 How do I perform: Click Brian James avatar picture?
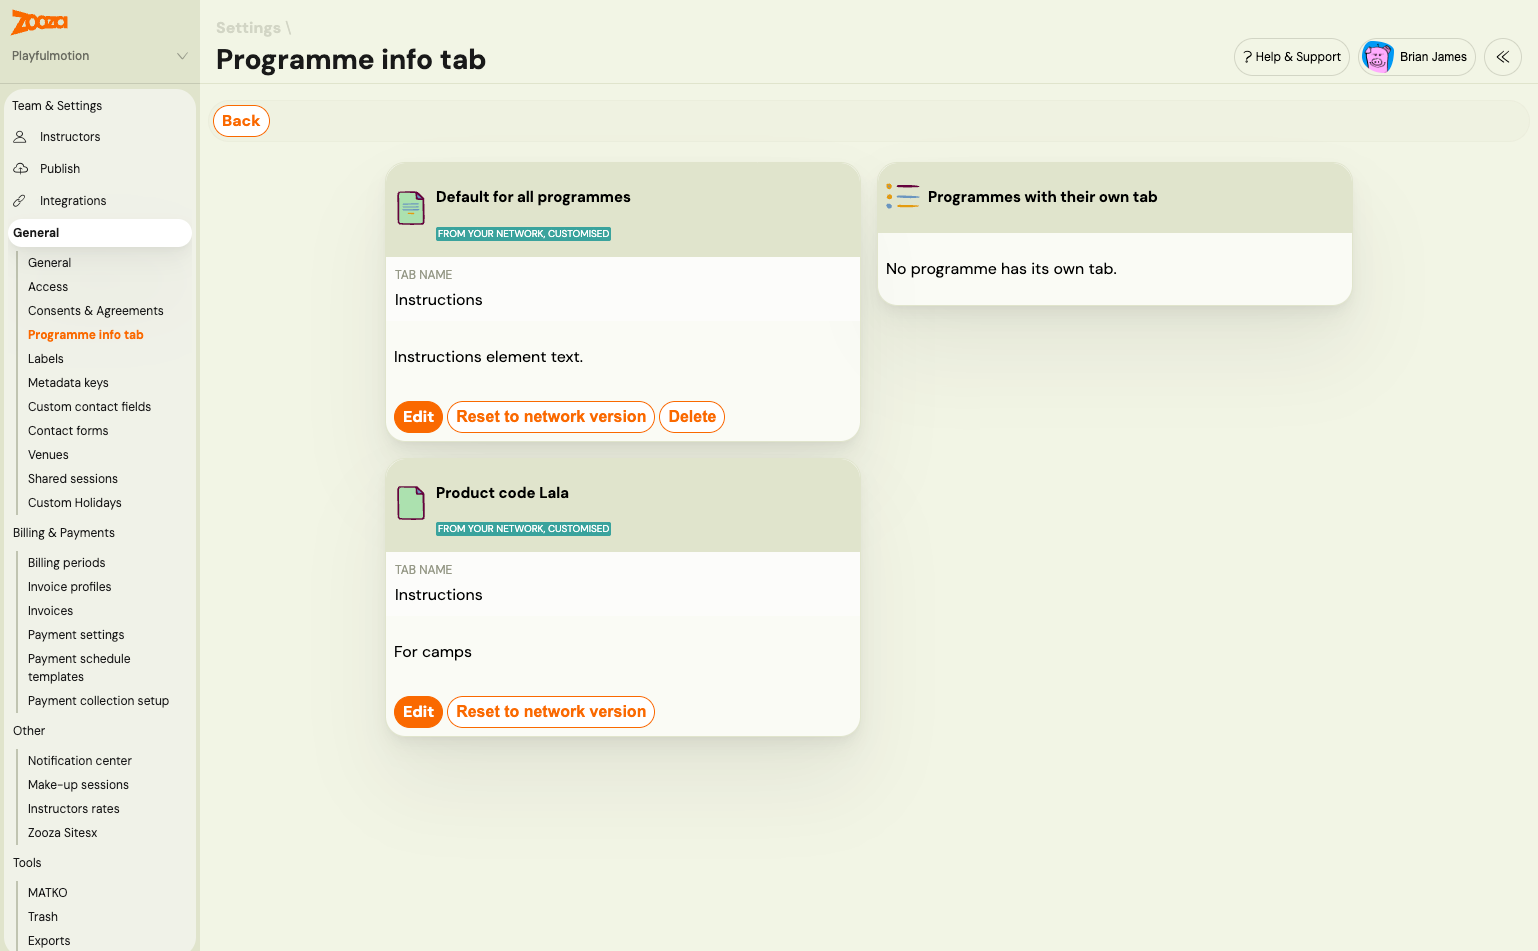point(1378,57)
